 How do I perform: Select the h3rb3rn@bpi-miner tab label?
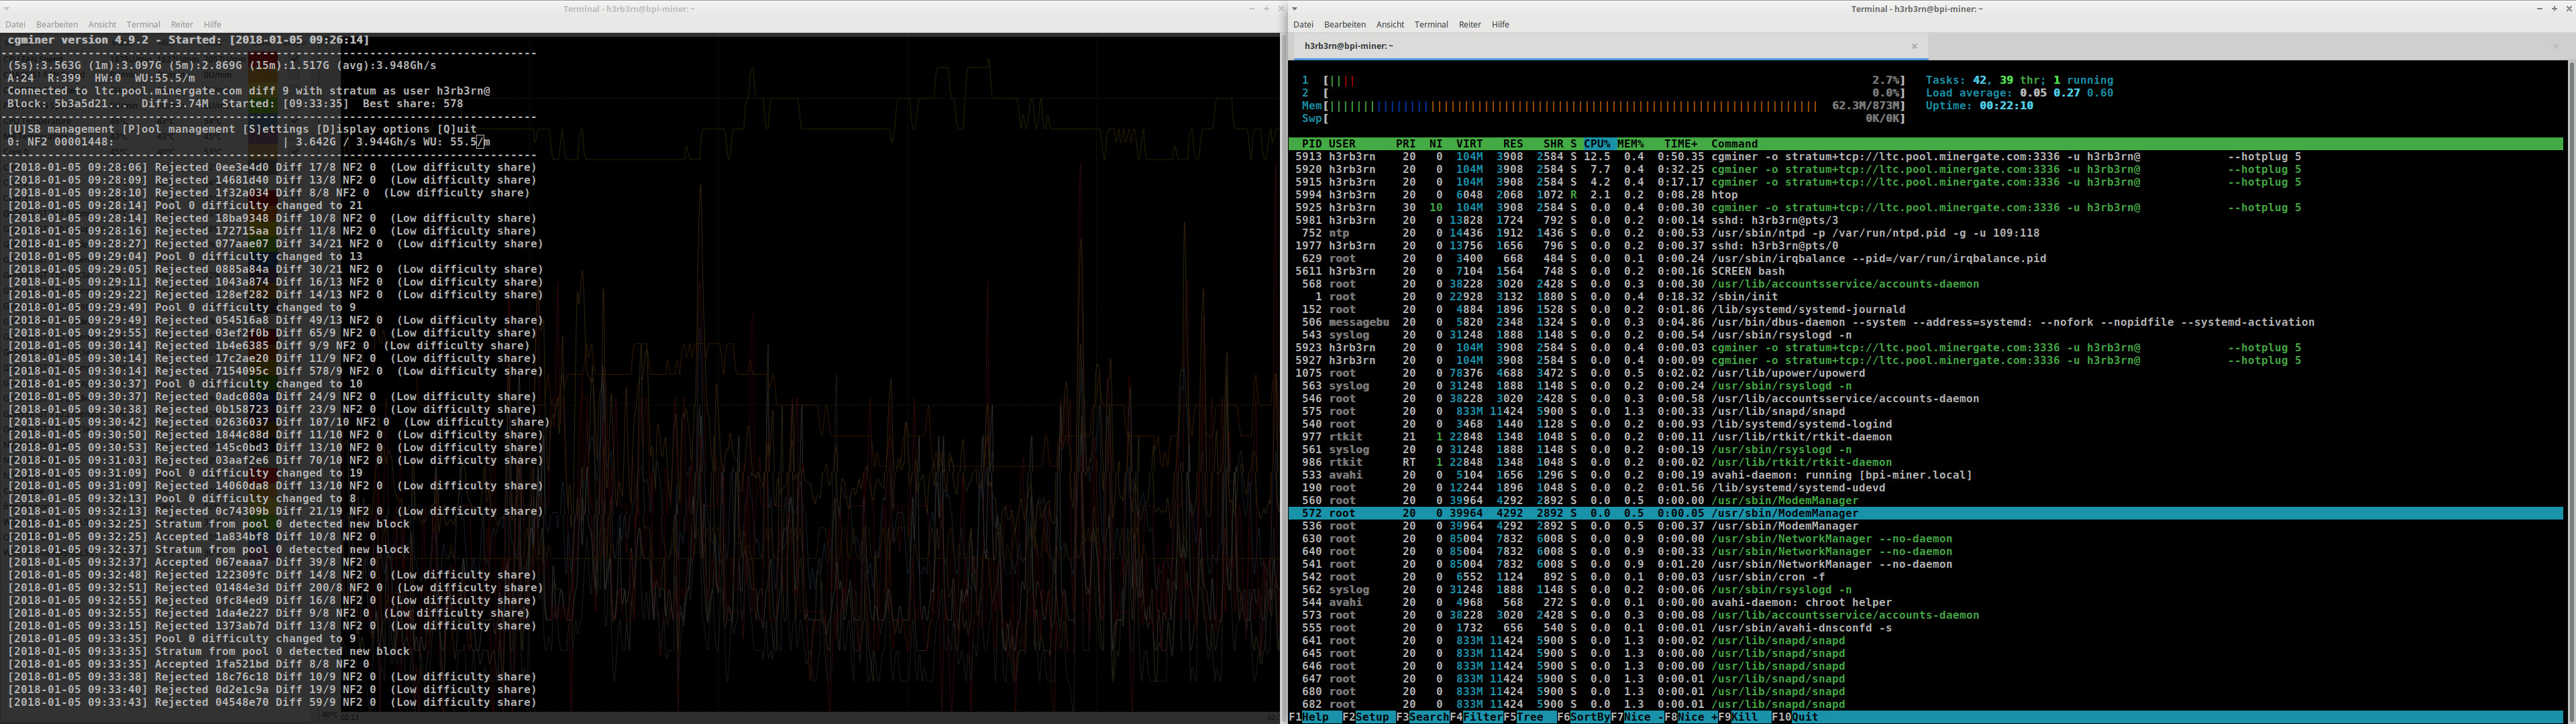coord(1348,46)
